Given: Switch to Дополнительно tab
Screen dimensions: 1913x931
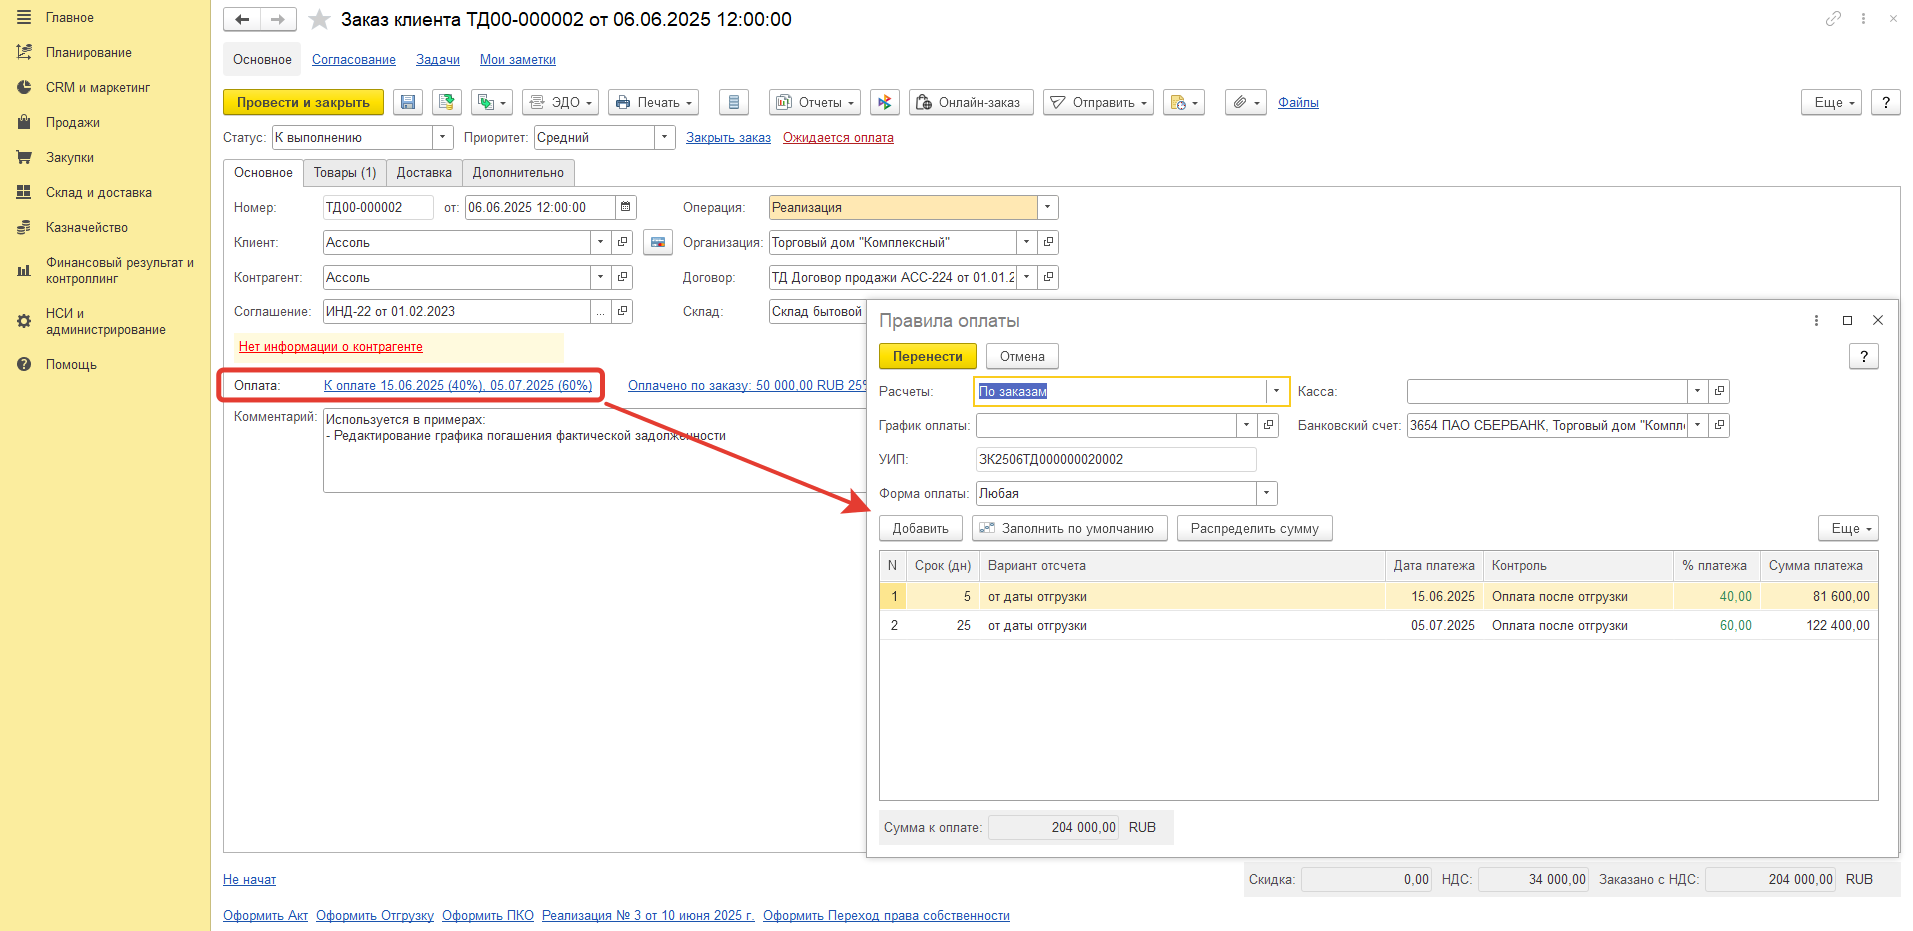Looking at the screenshot, I should click(x=518, y=172).
